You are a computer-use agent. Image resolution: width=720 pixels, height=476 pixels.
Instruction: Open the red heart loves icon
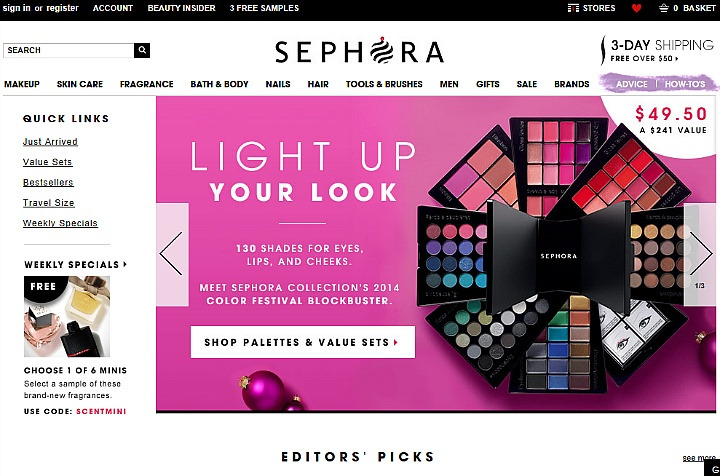[636, 8]
